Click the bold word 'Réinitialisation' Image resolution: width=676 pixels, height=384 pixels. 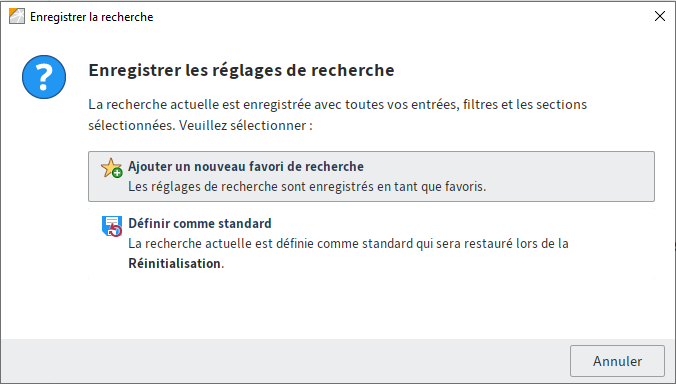(x=175, y=263)
